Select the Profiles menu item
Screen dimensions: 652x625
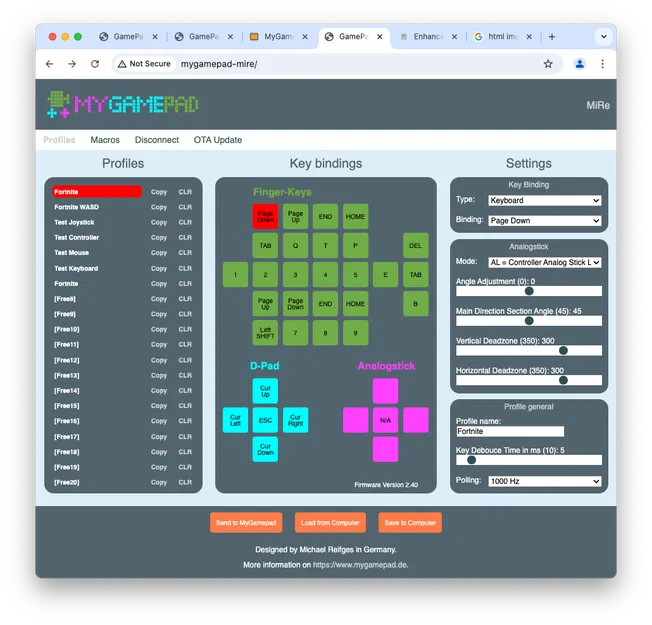59,140
